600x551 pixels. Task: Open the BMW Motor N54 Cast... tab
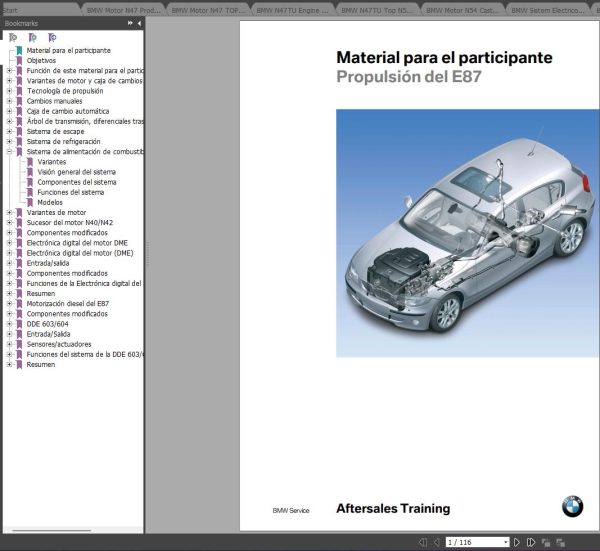tap(462, 10)
